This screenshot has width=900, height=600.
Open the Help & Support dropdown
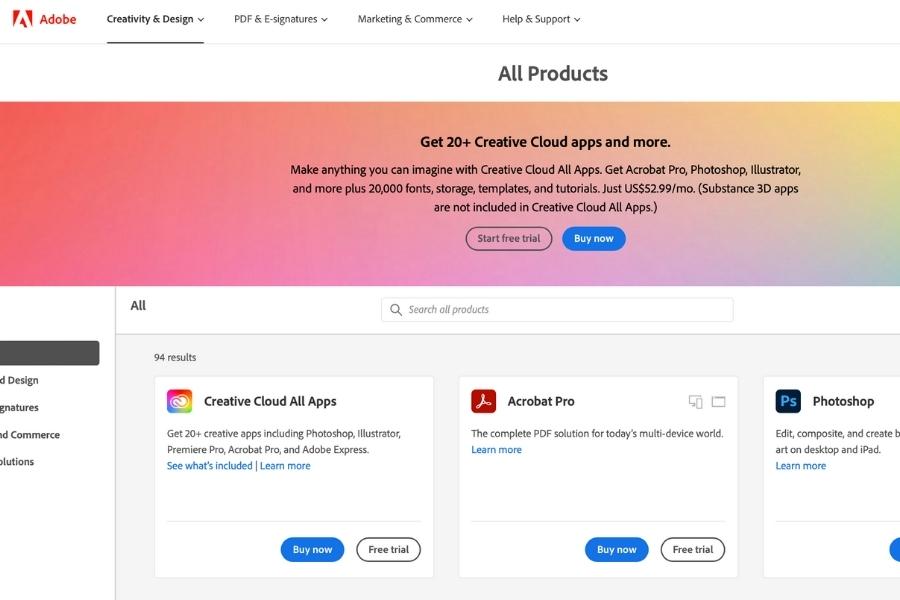click(x=540, y=18)
